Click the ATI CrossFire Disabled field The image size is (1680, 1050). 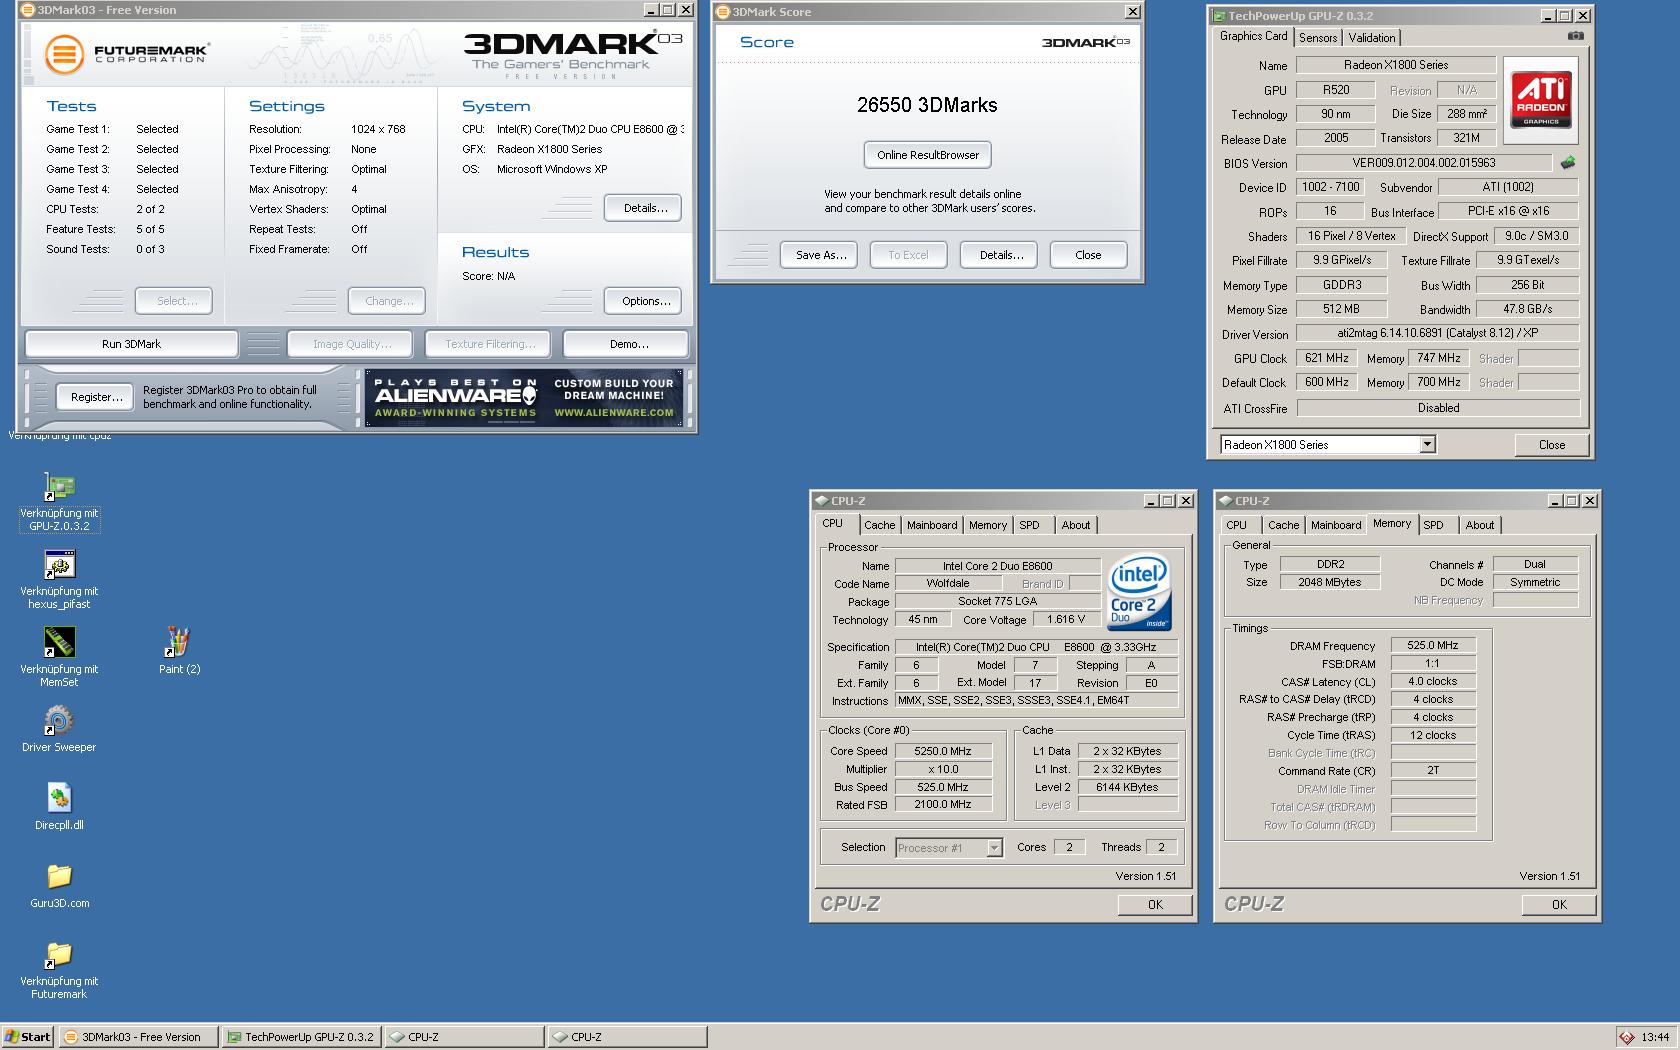[1438, 408]
